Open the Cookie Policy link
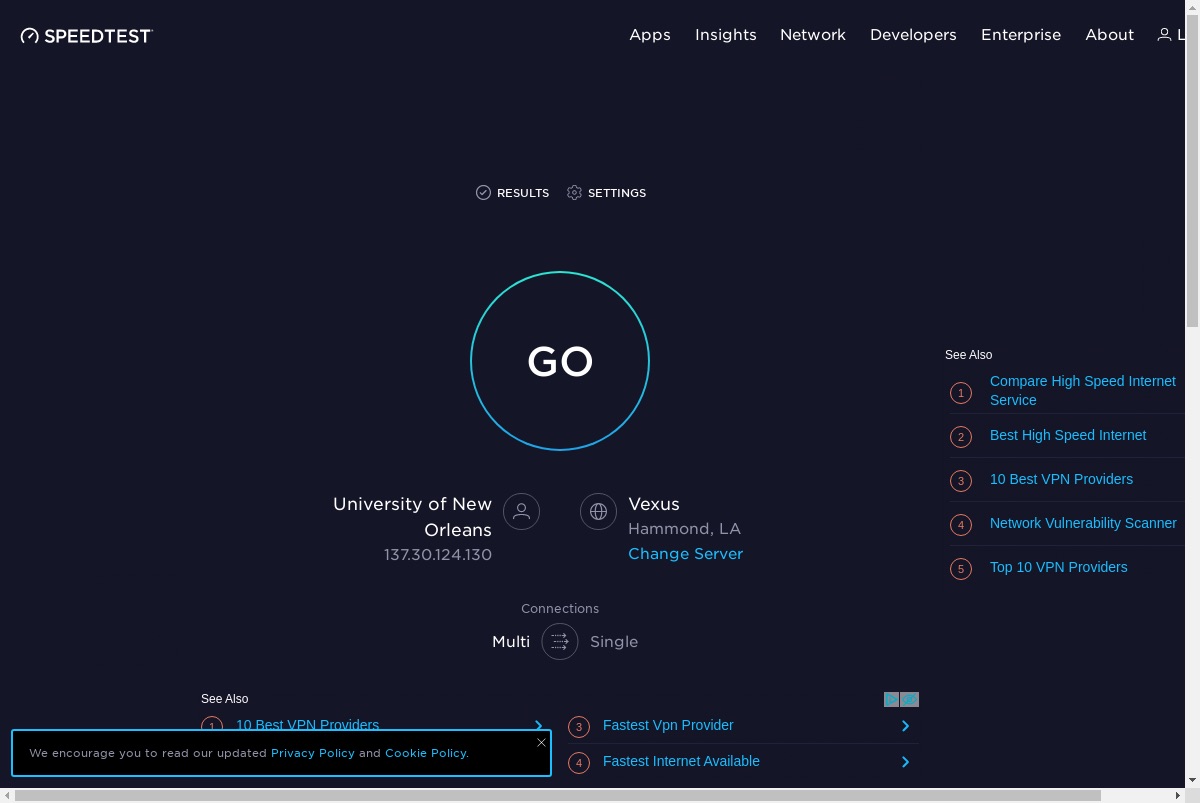This screenshot has height=803, width=1200. click(426, 753)
